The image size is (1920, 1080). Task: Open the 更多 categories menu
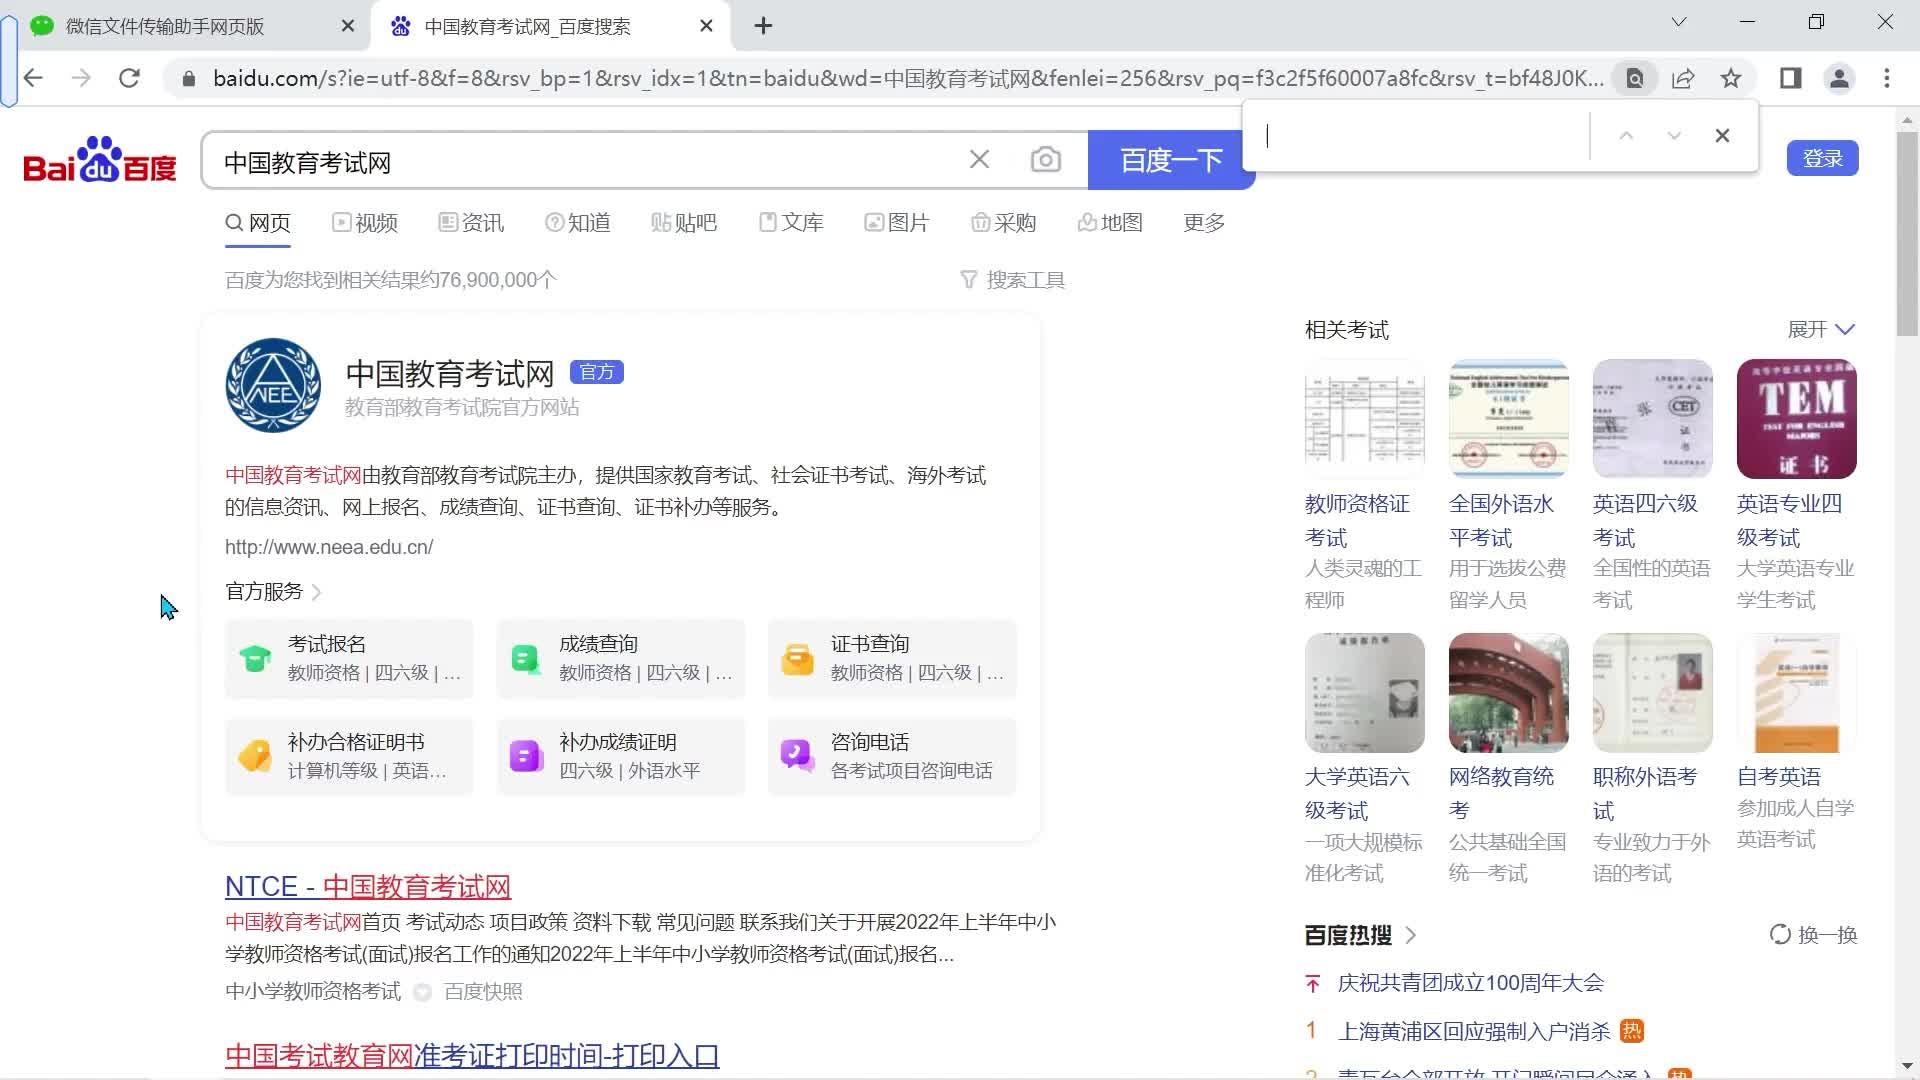[1204, 223]
